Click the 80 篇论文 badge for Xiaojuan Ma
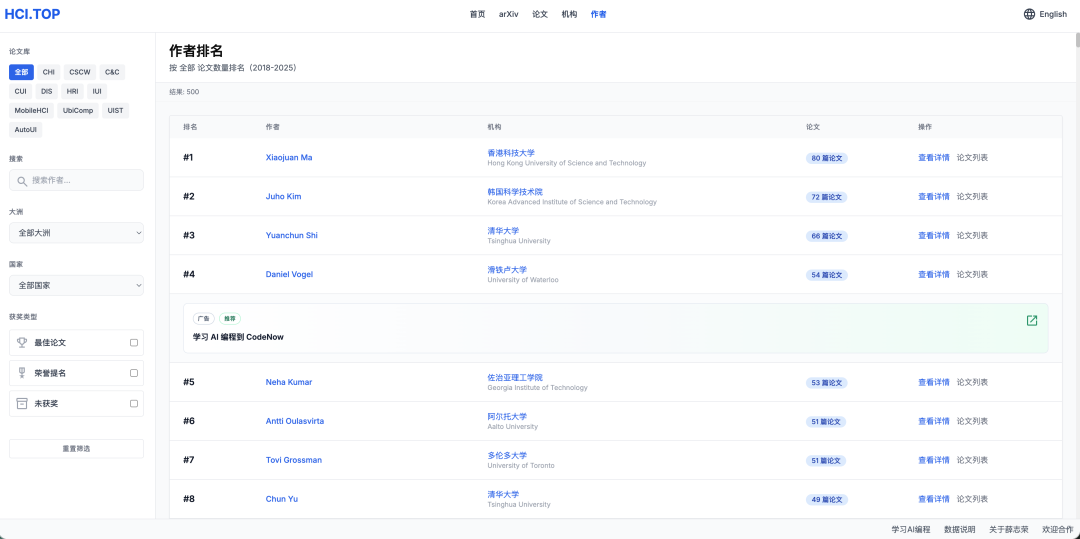Image resolution: width=1080 pixels, height=539 pixels. pos(826,158)
